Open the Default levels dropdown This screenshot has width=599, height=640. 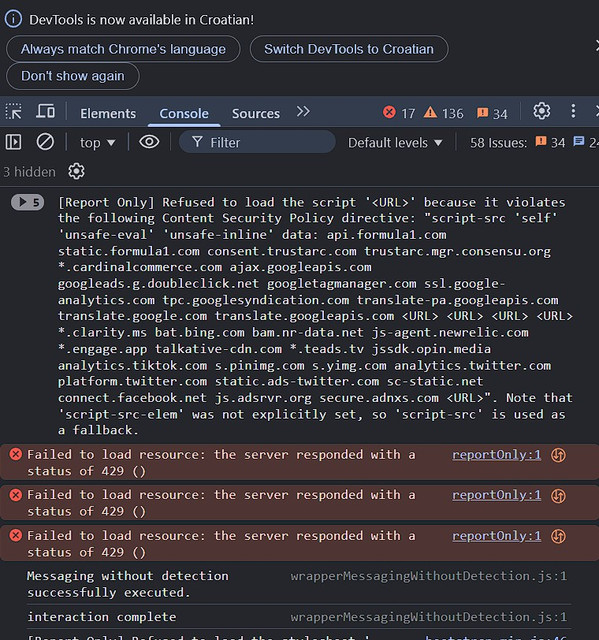point(395,143)
